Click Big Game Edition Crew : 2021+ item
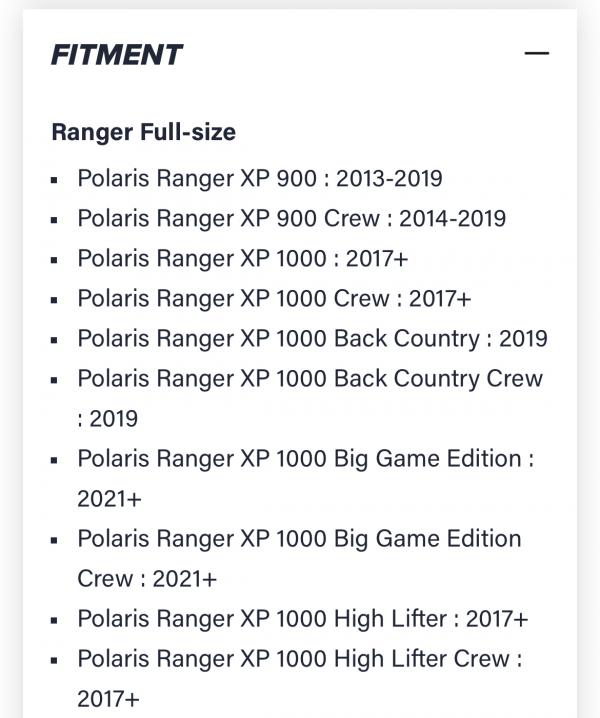600x718 pixels. (x=300, y=559)
